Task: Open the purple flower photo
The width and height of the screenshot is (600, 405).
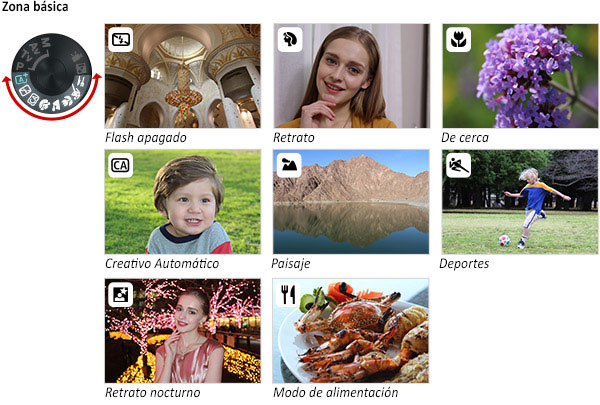Action: 520,76
